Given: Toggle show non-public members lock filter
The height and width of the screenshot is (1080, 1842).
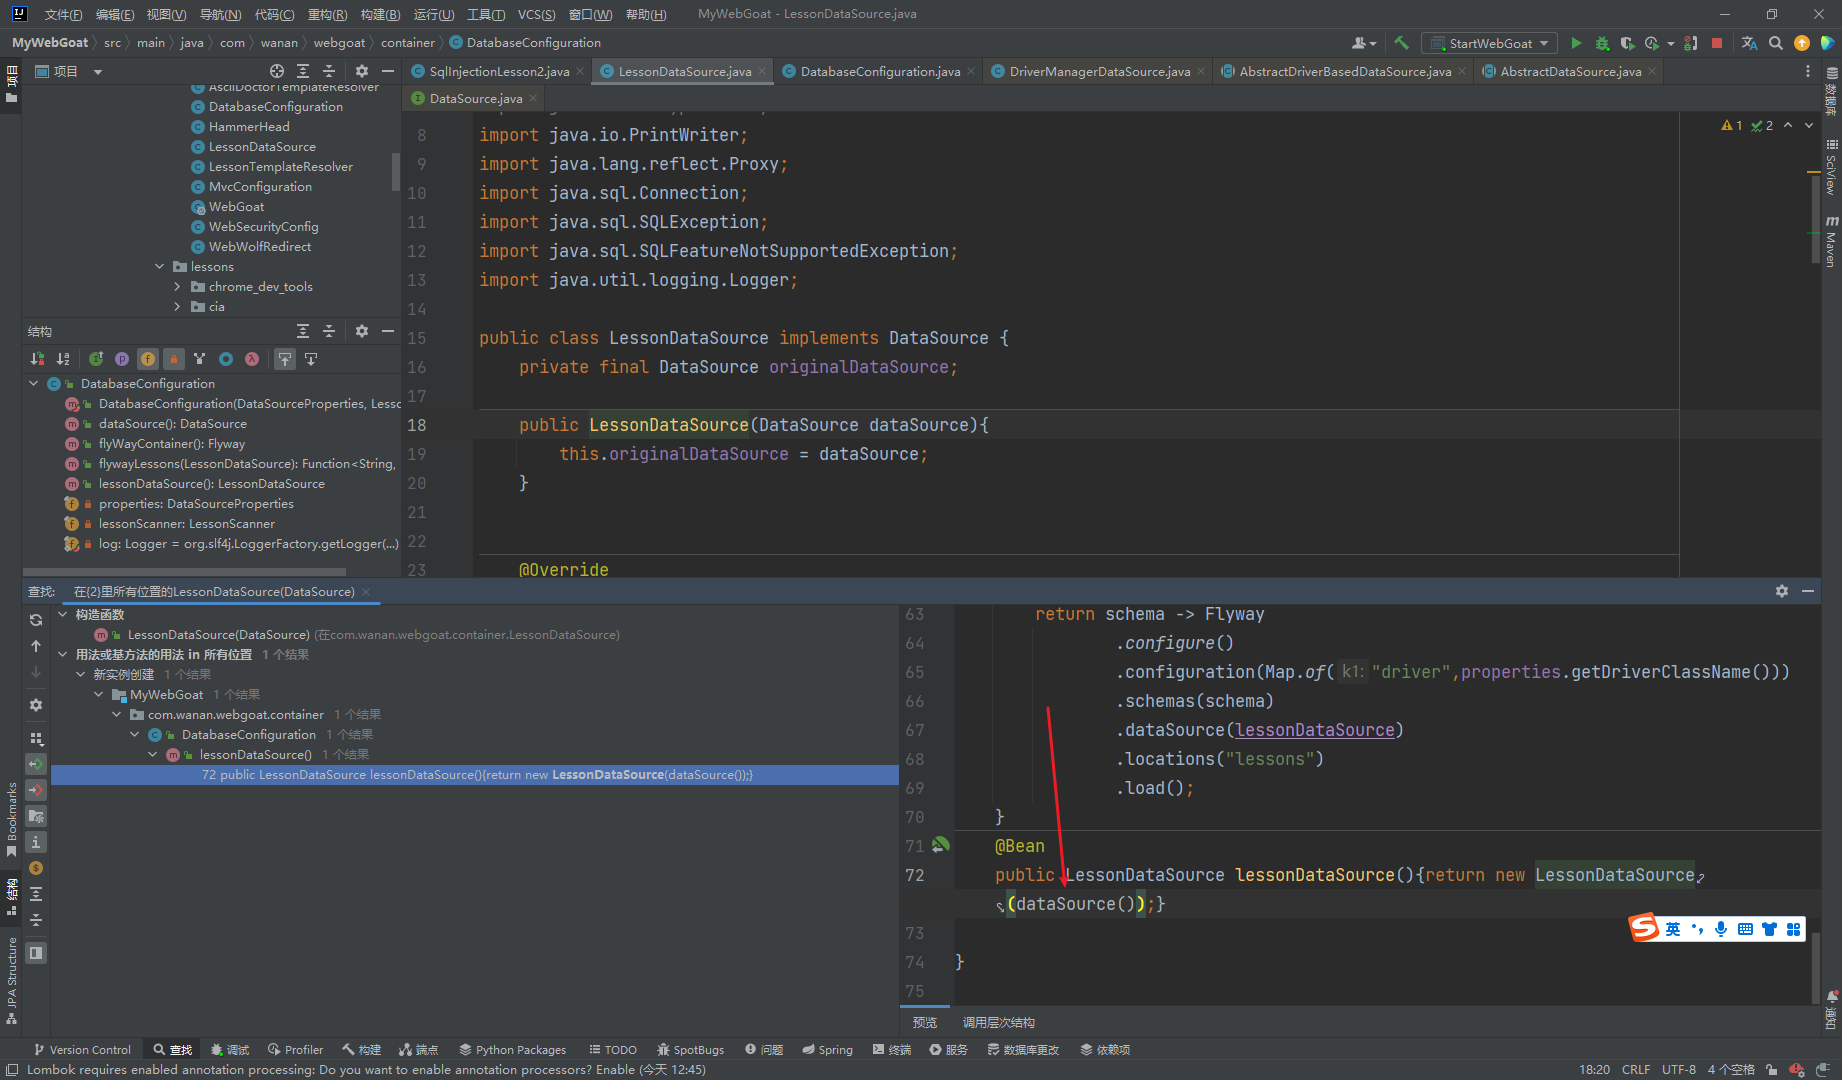Looking at the screenshot, I should 174,359.
